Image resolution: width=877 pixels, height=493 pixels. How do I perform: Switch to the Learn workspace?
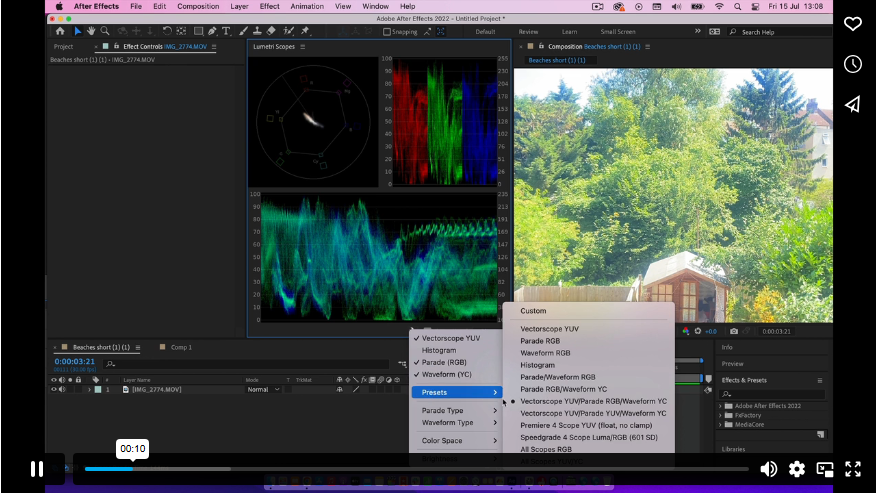point(569,32)
